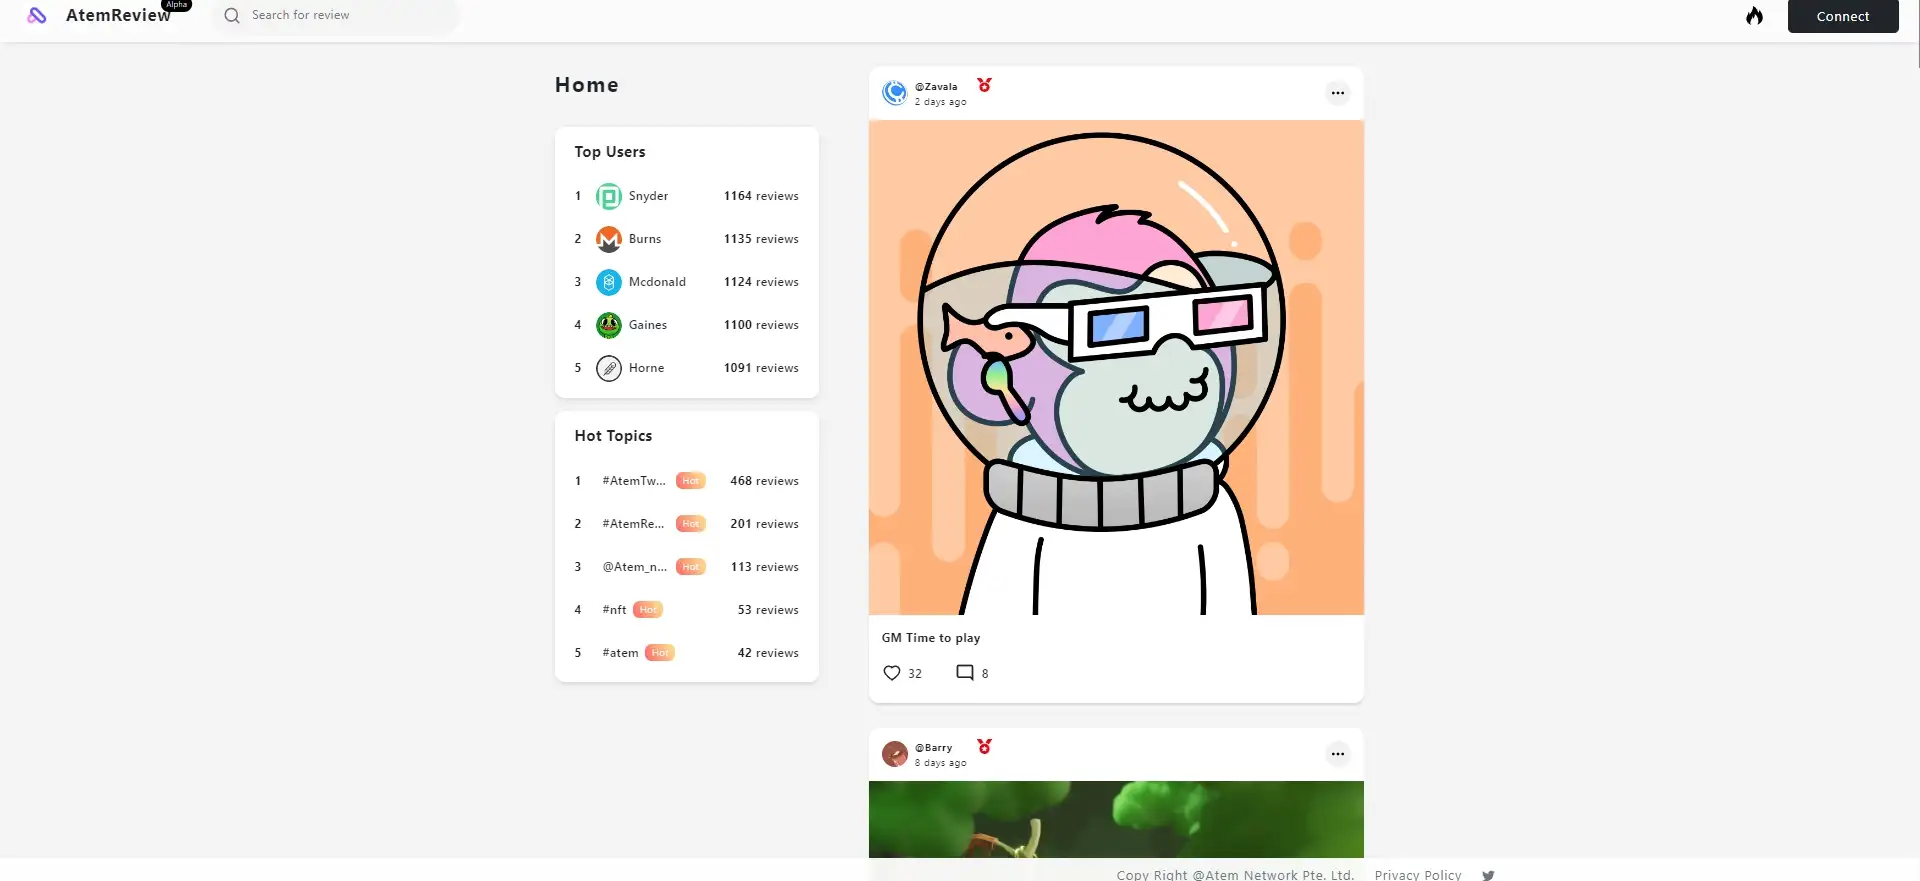
Task: Expand the options menu on Barry's post
Action: [x=1337, y=754]
